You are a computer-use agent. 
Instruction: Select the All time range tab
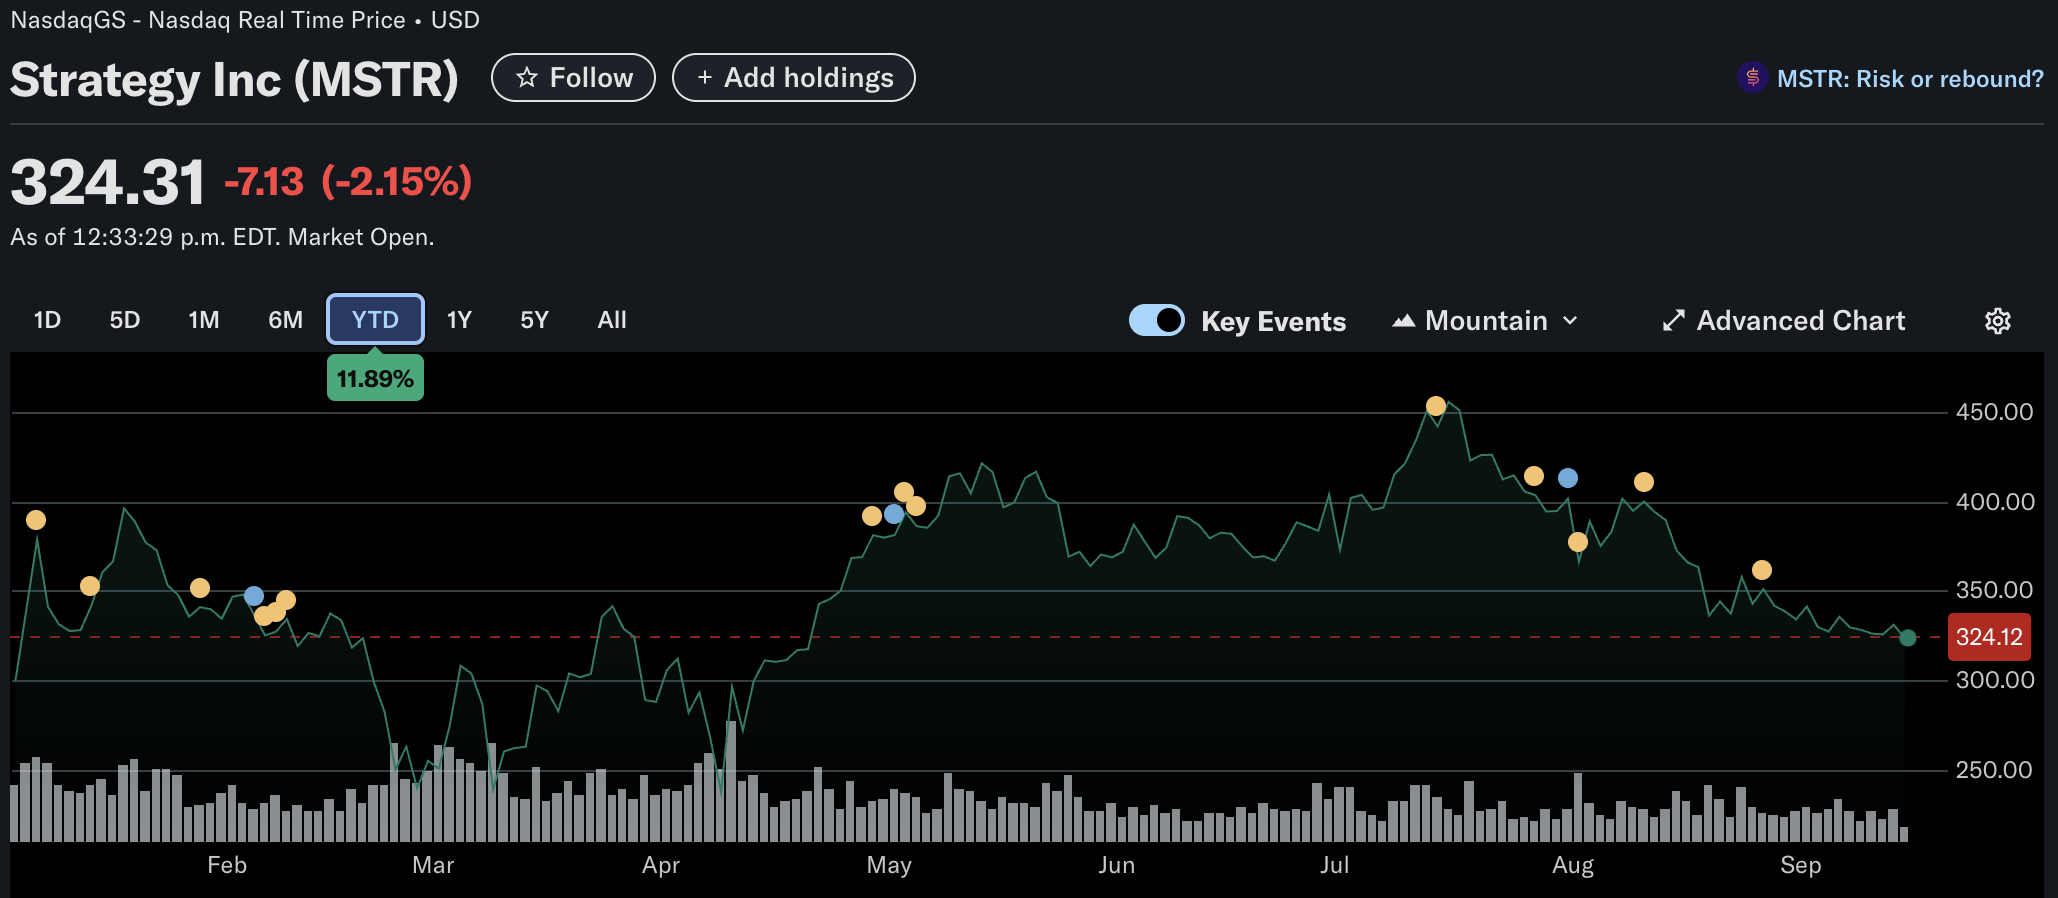(x=611, y=320)
